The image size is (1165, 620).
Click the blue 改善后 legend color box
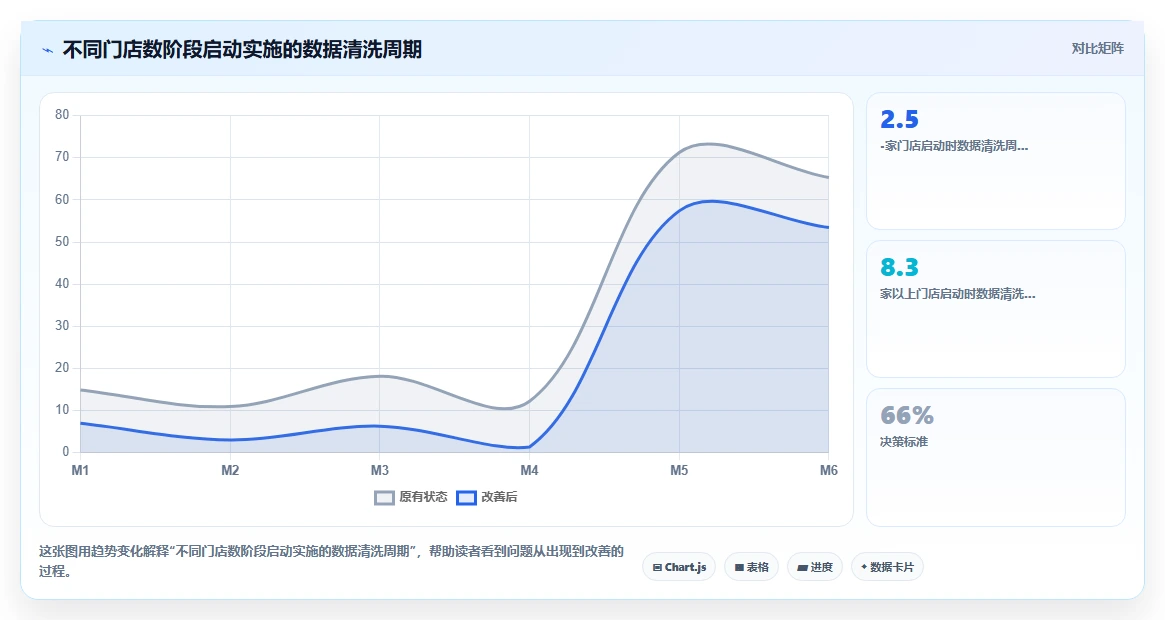(x=466, y=498)
